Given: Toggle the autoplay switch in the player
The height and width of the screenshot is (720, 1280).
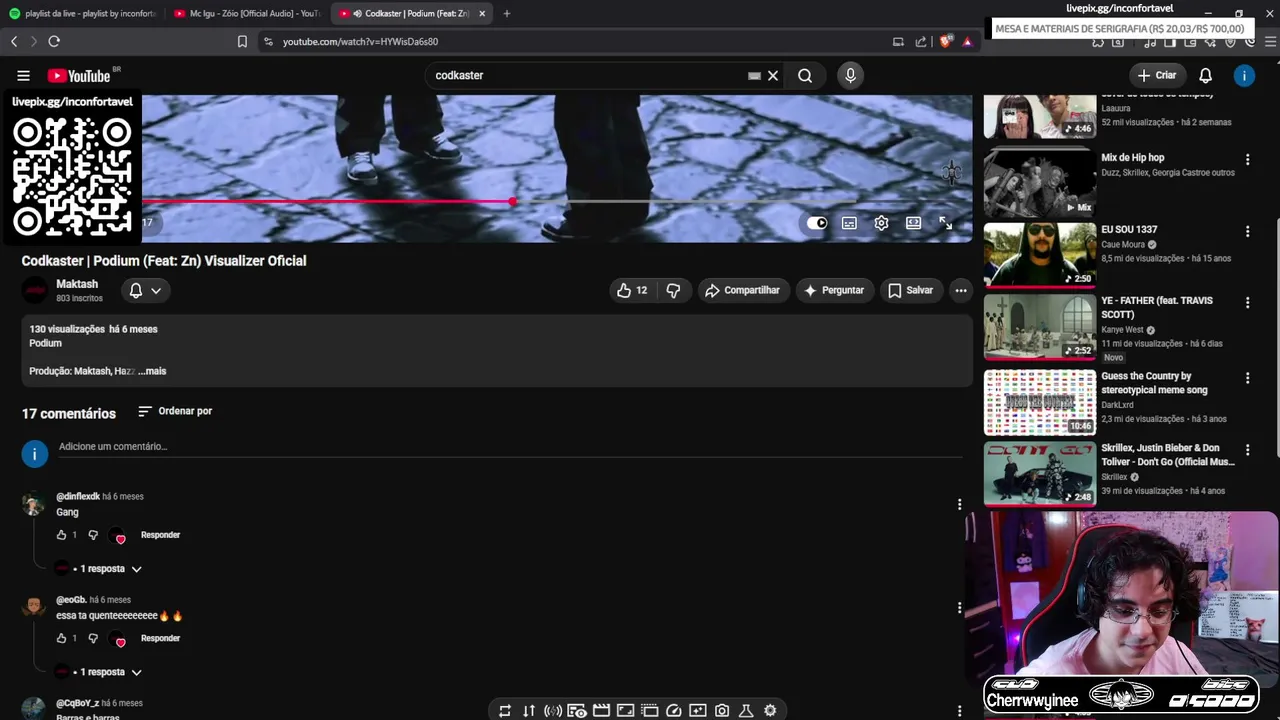Looking at the screenshot, I should (x=817, y=223).
